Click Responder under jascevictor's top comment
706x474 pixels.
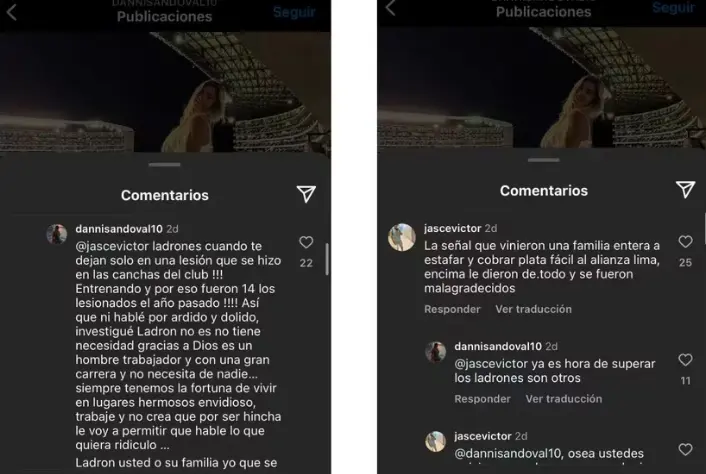[452, 309]
